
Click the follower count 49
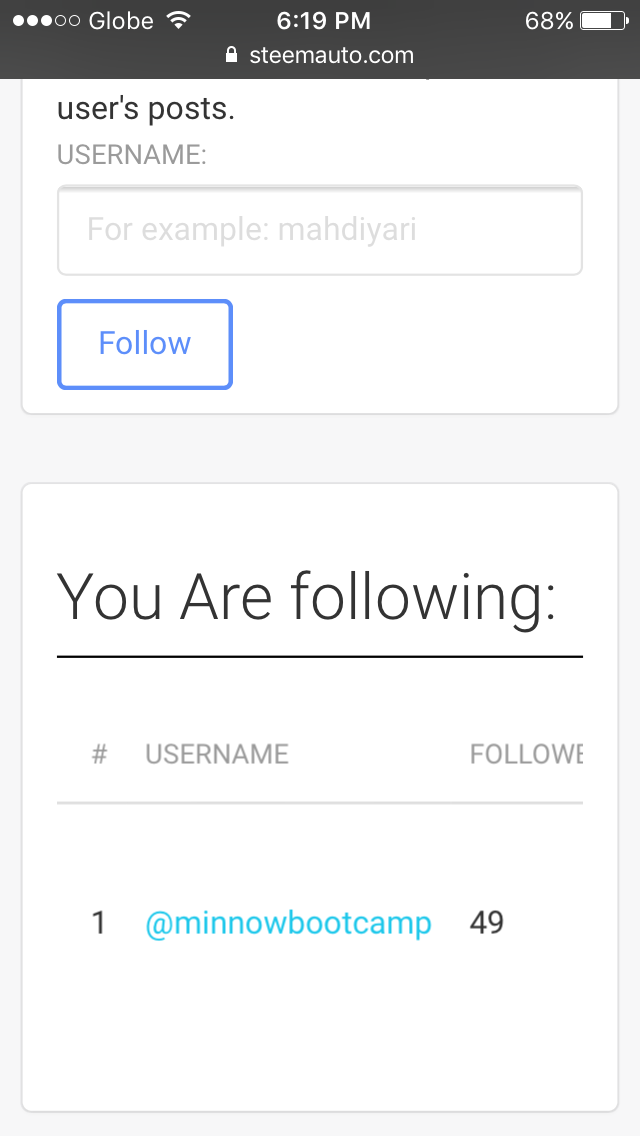point(487,923)
